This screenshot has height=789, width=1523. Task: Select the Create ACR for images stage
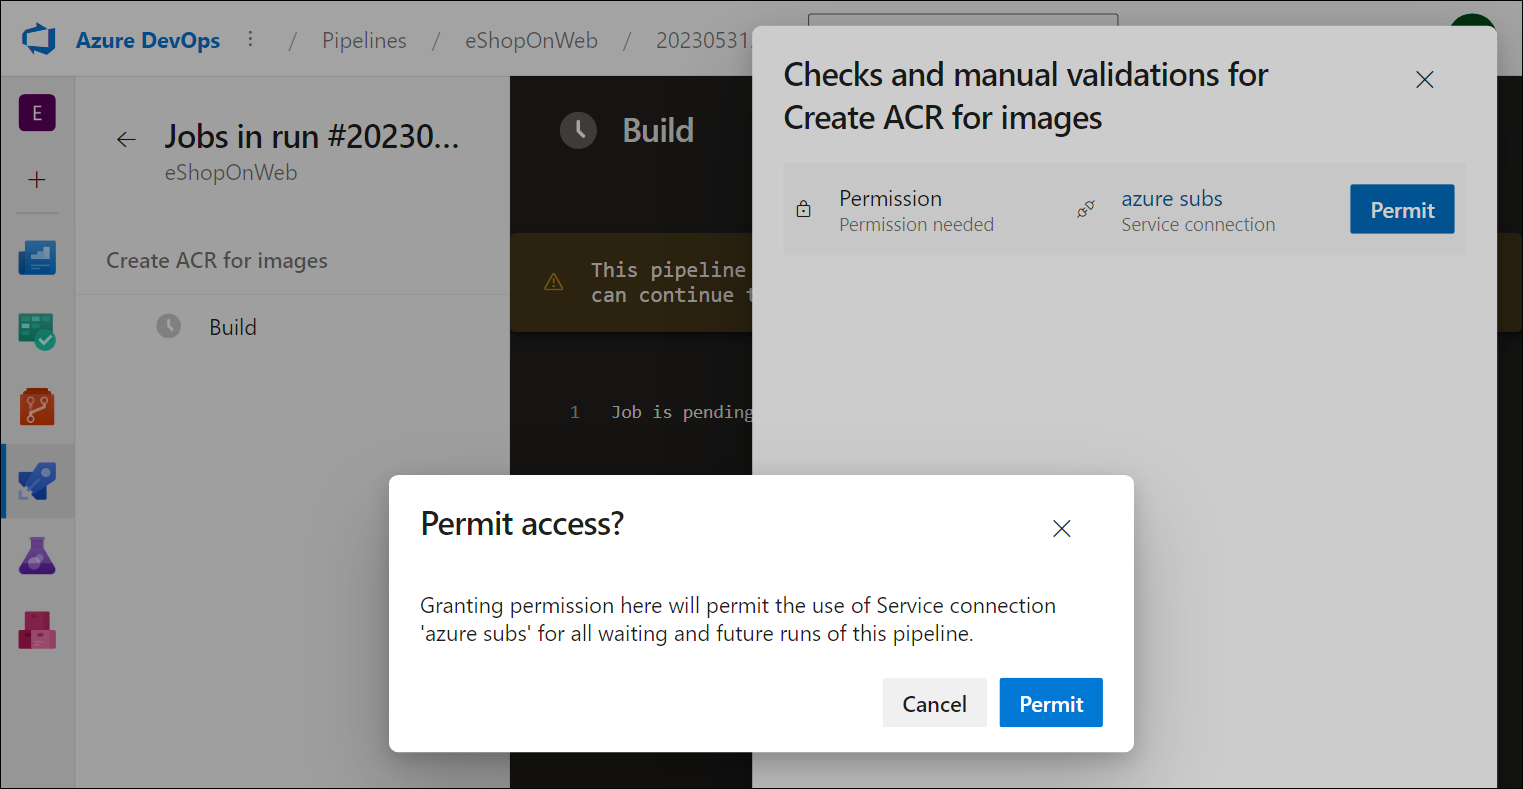click(x=217, y=261)
